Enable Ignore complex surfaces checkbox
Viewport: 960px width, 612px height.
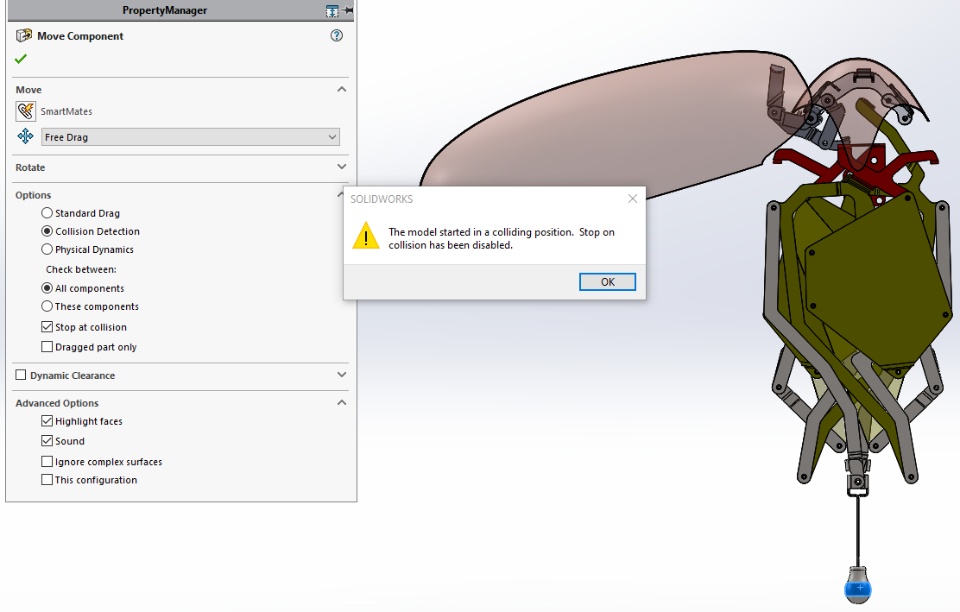[47, 461]
